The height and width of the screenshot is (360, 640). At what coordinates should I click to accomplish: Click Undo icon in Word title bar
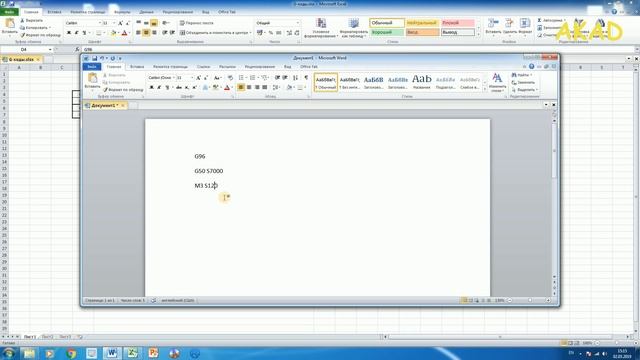pyautogui.click(x=102, y=58)
